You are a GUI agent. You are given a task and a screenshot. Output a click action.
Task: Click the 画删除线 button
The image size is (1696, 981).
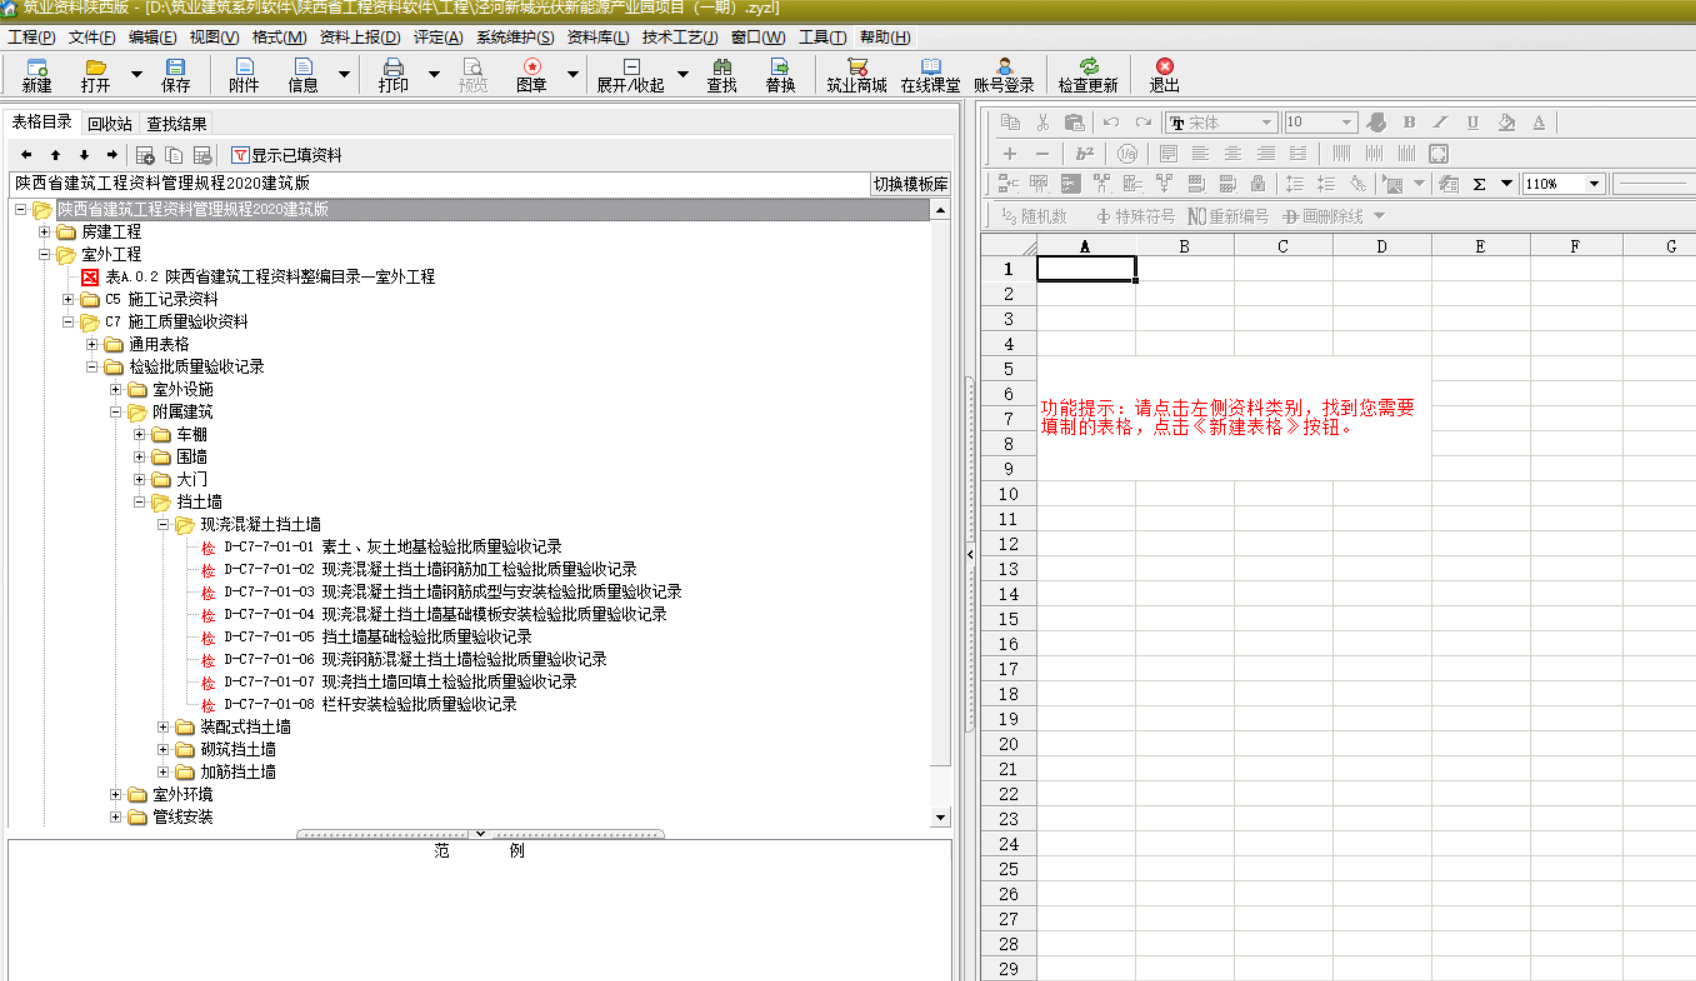[x=1324, y=216]
